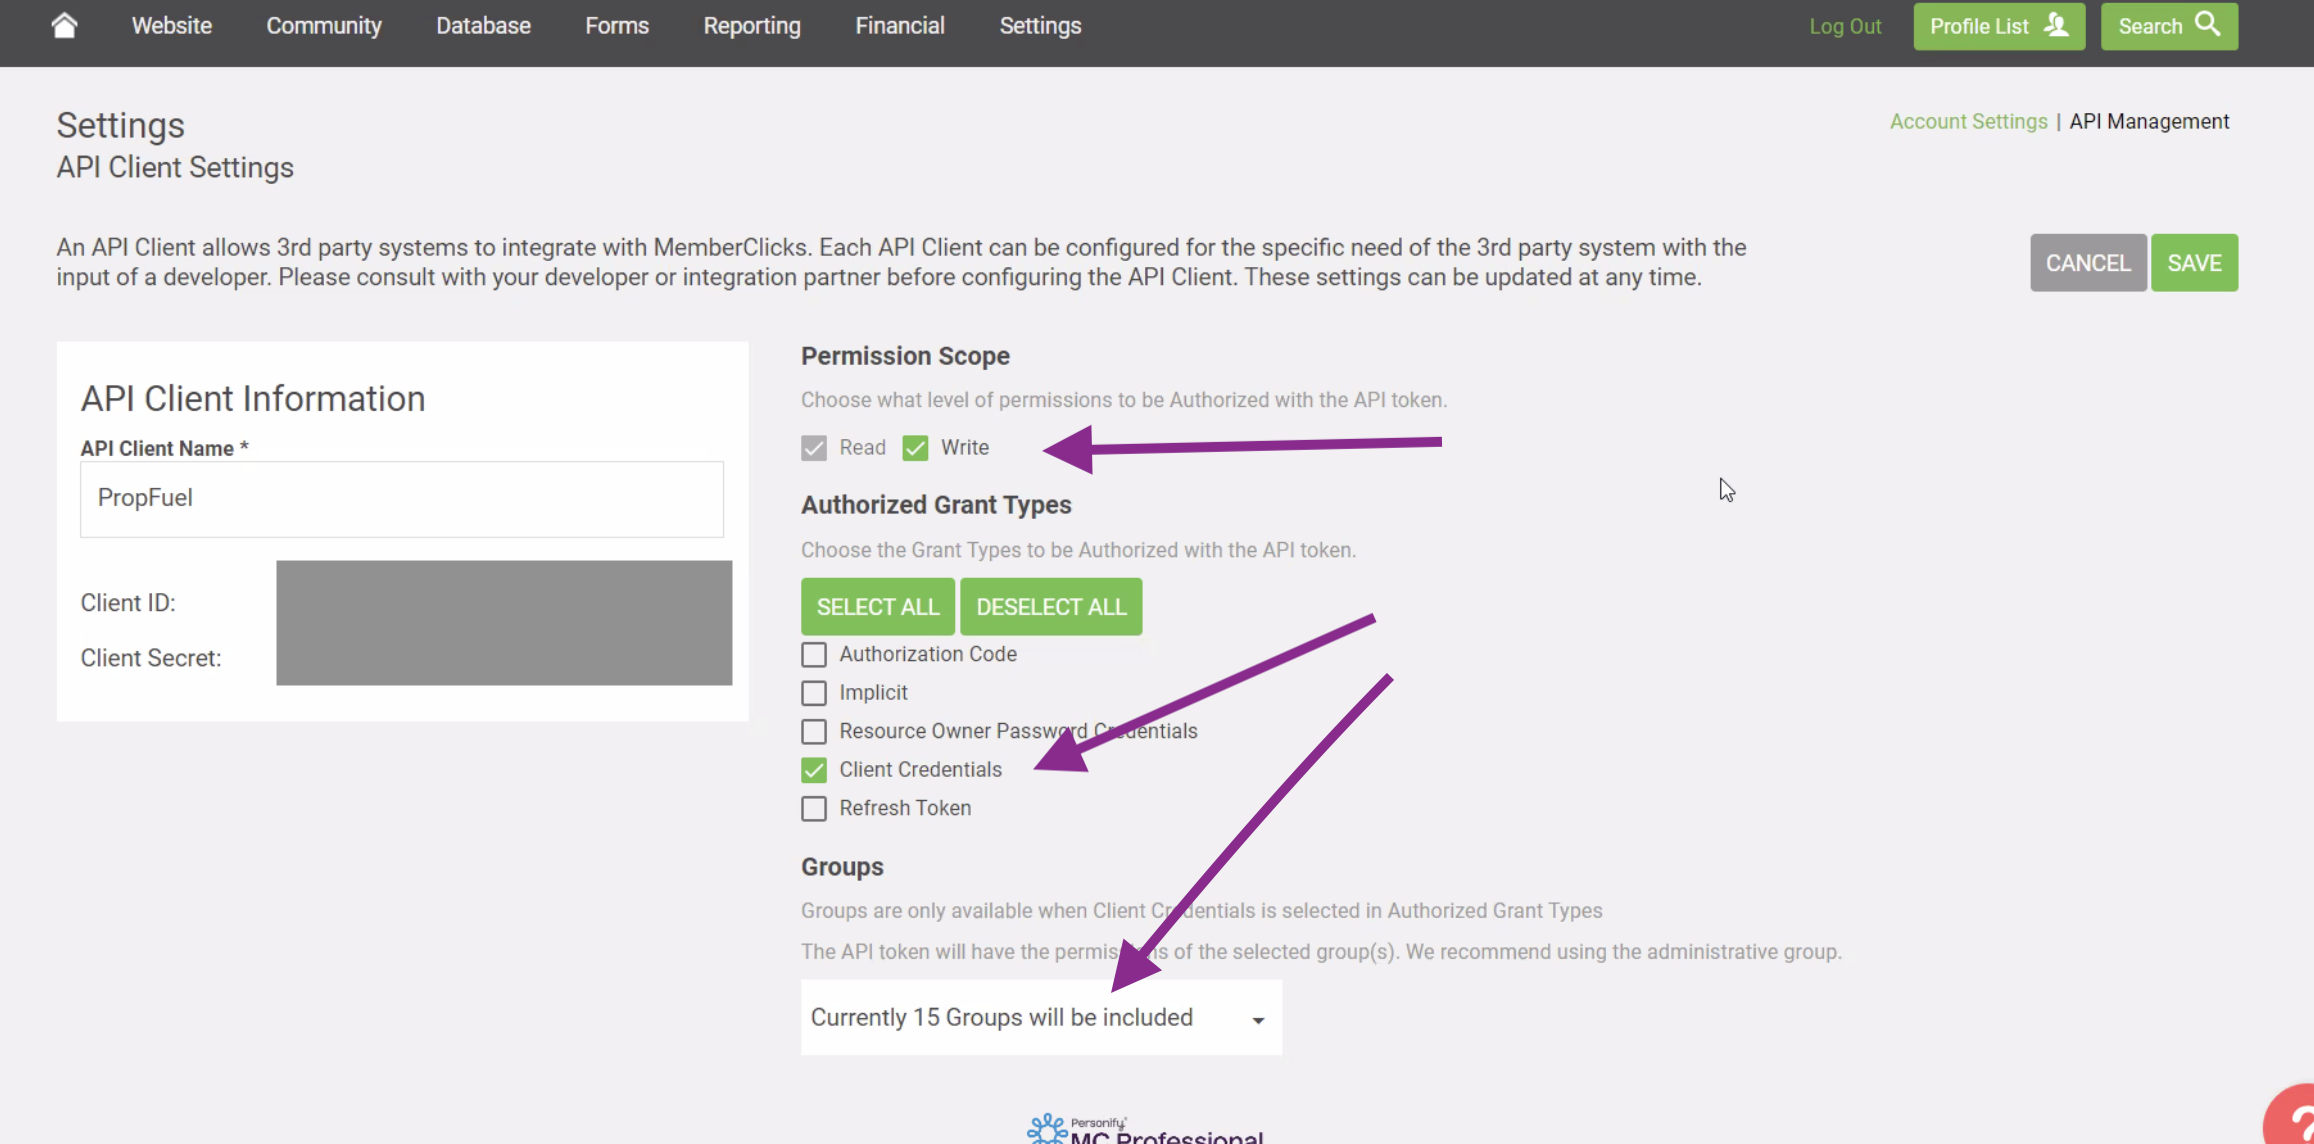Click the API Client Name text field
The image size is (2314, 1144).
click(401, 498)
